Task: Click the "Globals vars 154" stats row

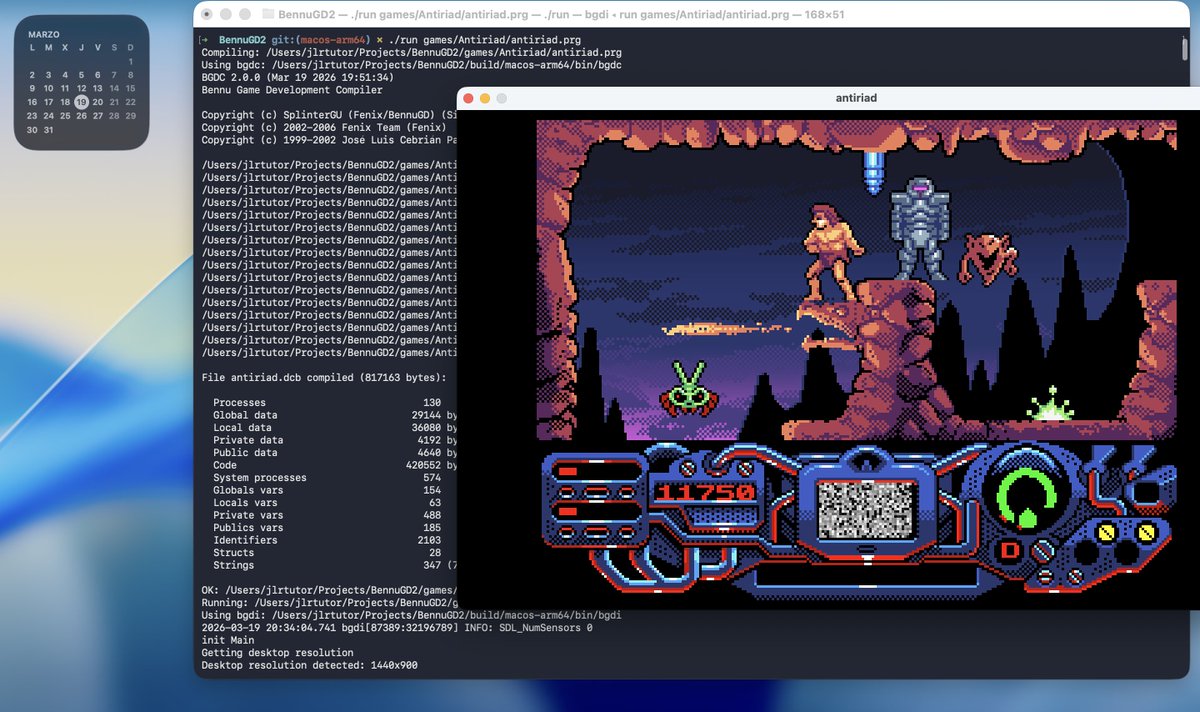Action: (x=327, y=490)
